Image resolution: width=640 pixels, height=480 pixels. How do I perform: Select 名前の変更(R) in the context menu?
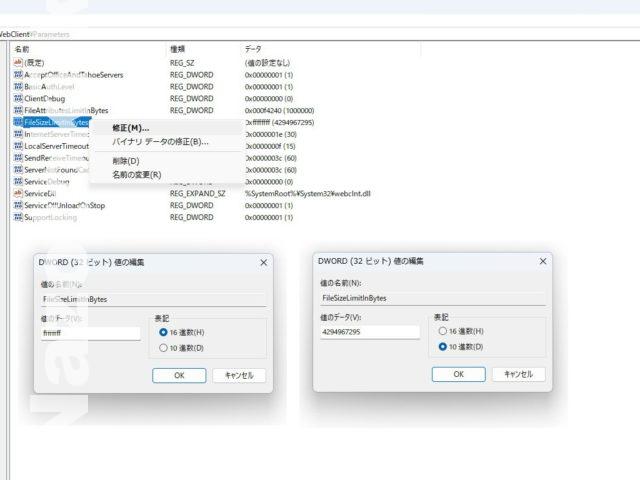coord(136,174)
